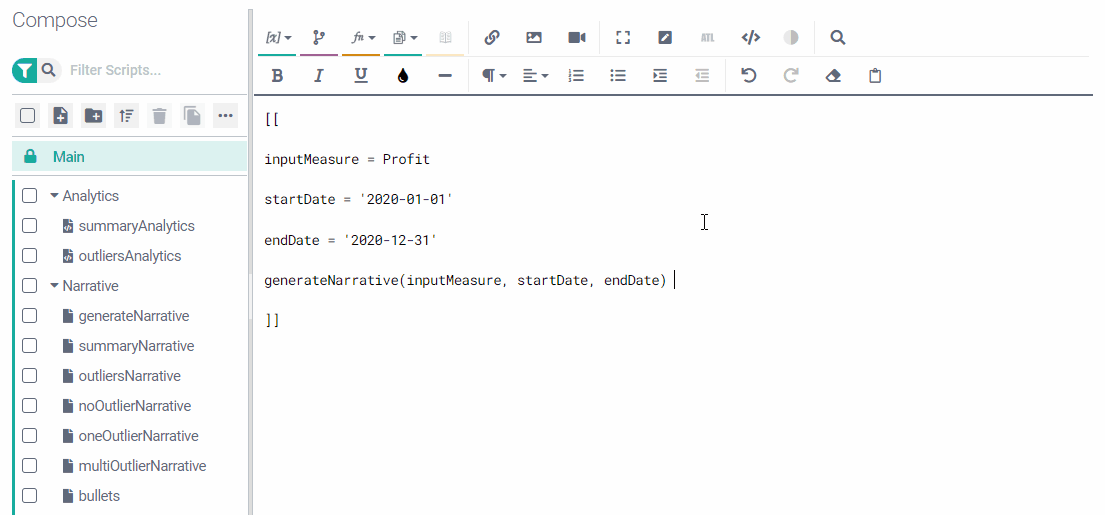Click the half-circle contrast icon
This screenshot has width=1105, height=515.
(791, 38)
